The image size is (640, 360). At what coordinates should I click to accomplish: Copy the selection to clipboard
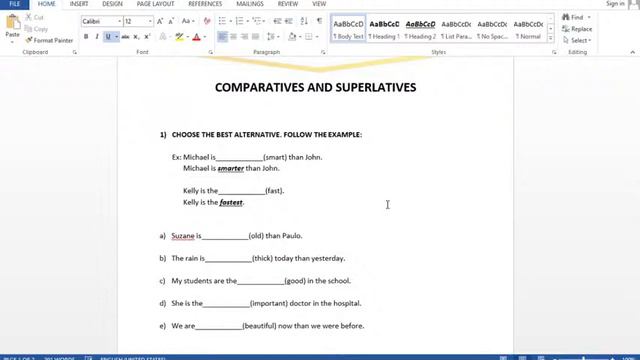click(36, 29)
